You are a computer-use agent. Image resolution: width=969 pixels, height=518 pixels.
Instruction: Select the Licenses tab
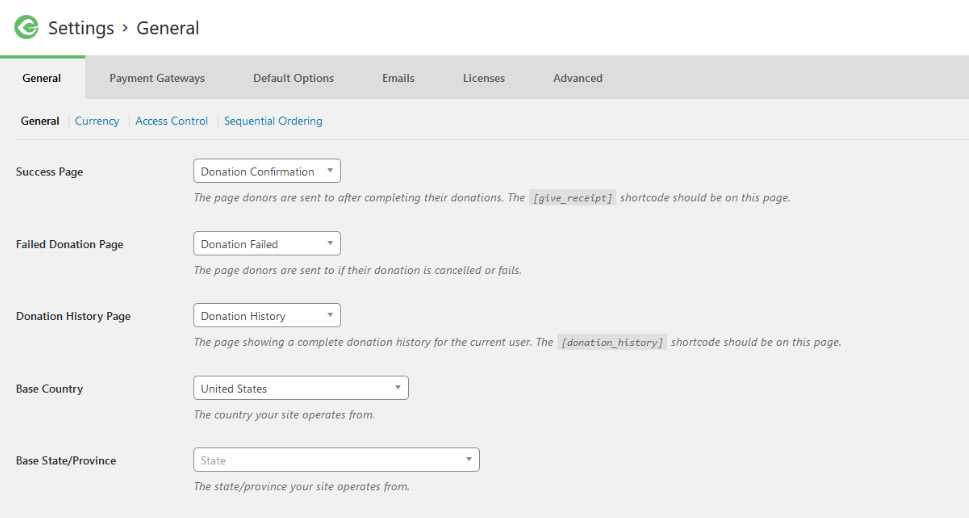pyautogui.click(x=483, y=78)
